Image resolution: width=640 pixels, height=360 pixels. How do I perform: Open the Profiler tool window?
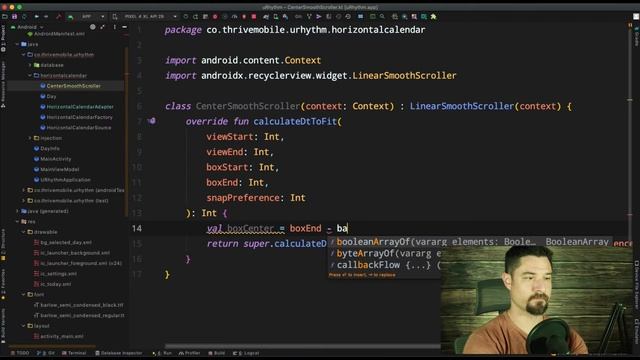tap(189, 353)
